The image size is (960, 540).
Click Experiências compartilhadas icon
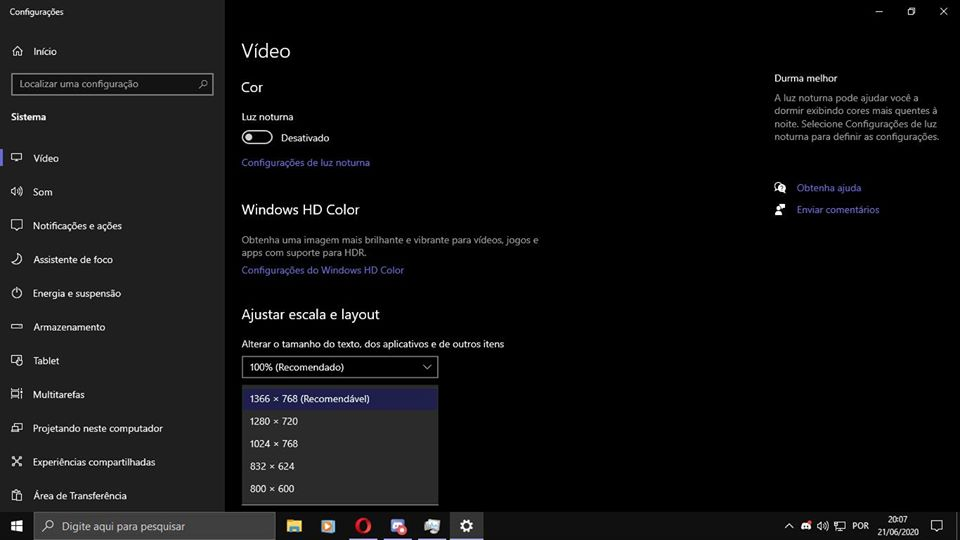[17, 461]
